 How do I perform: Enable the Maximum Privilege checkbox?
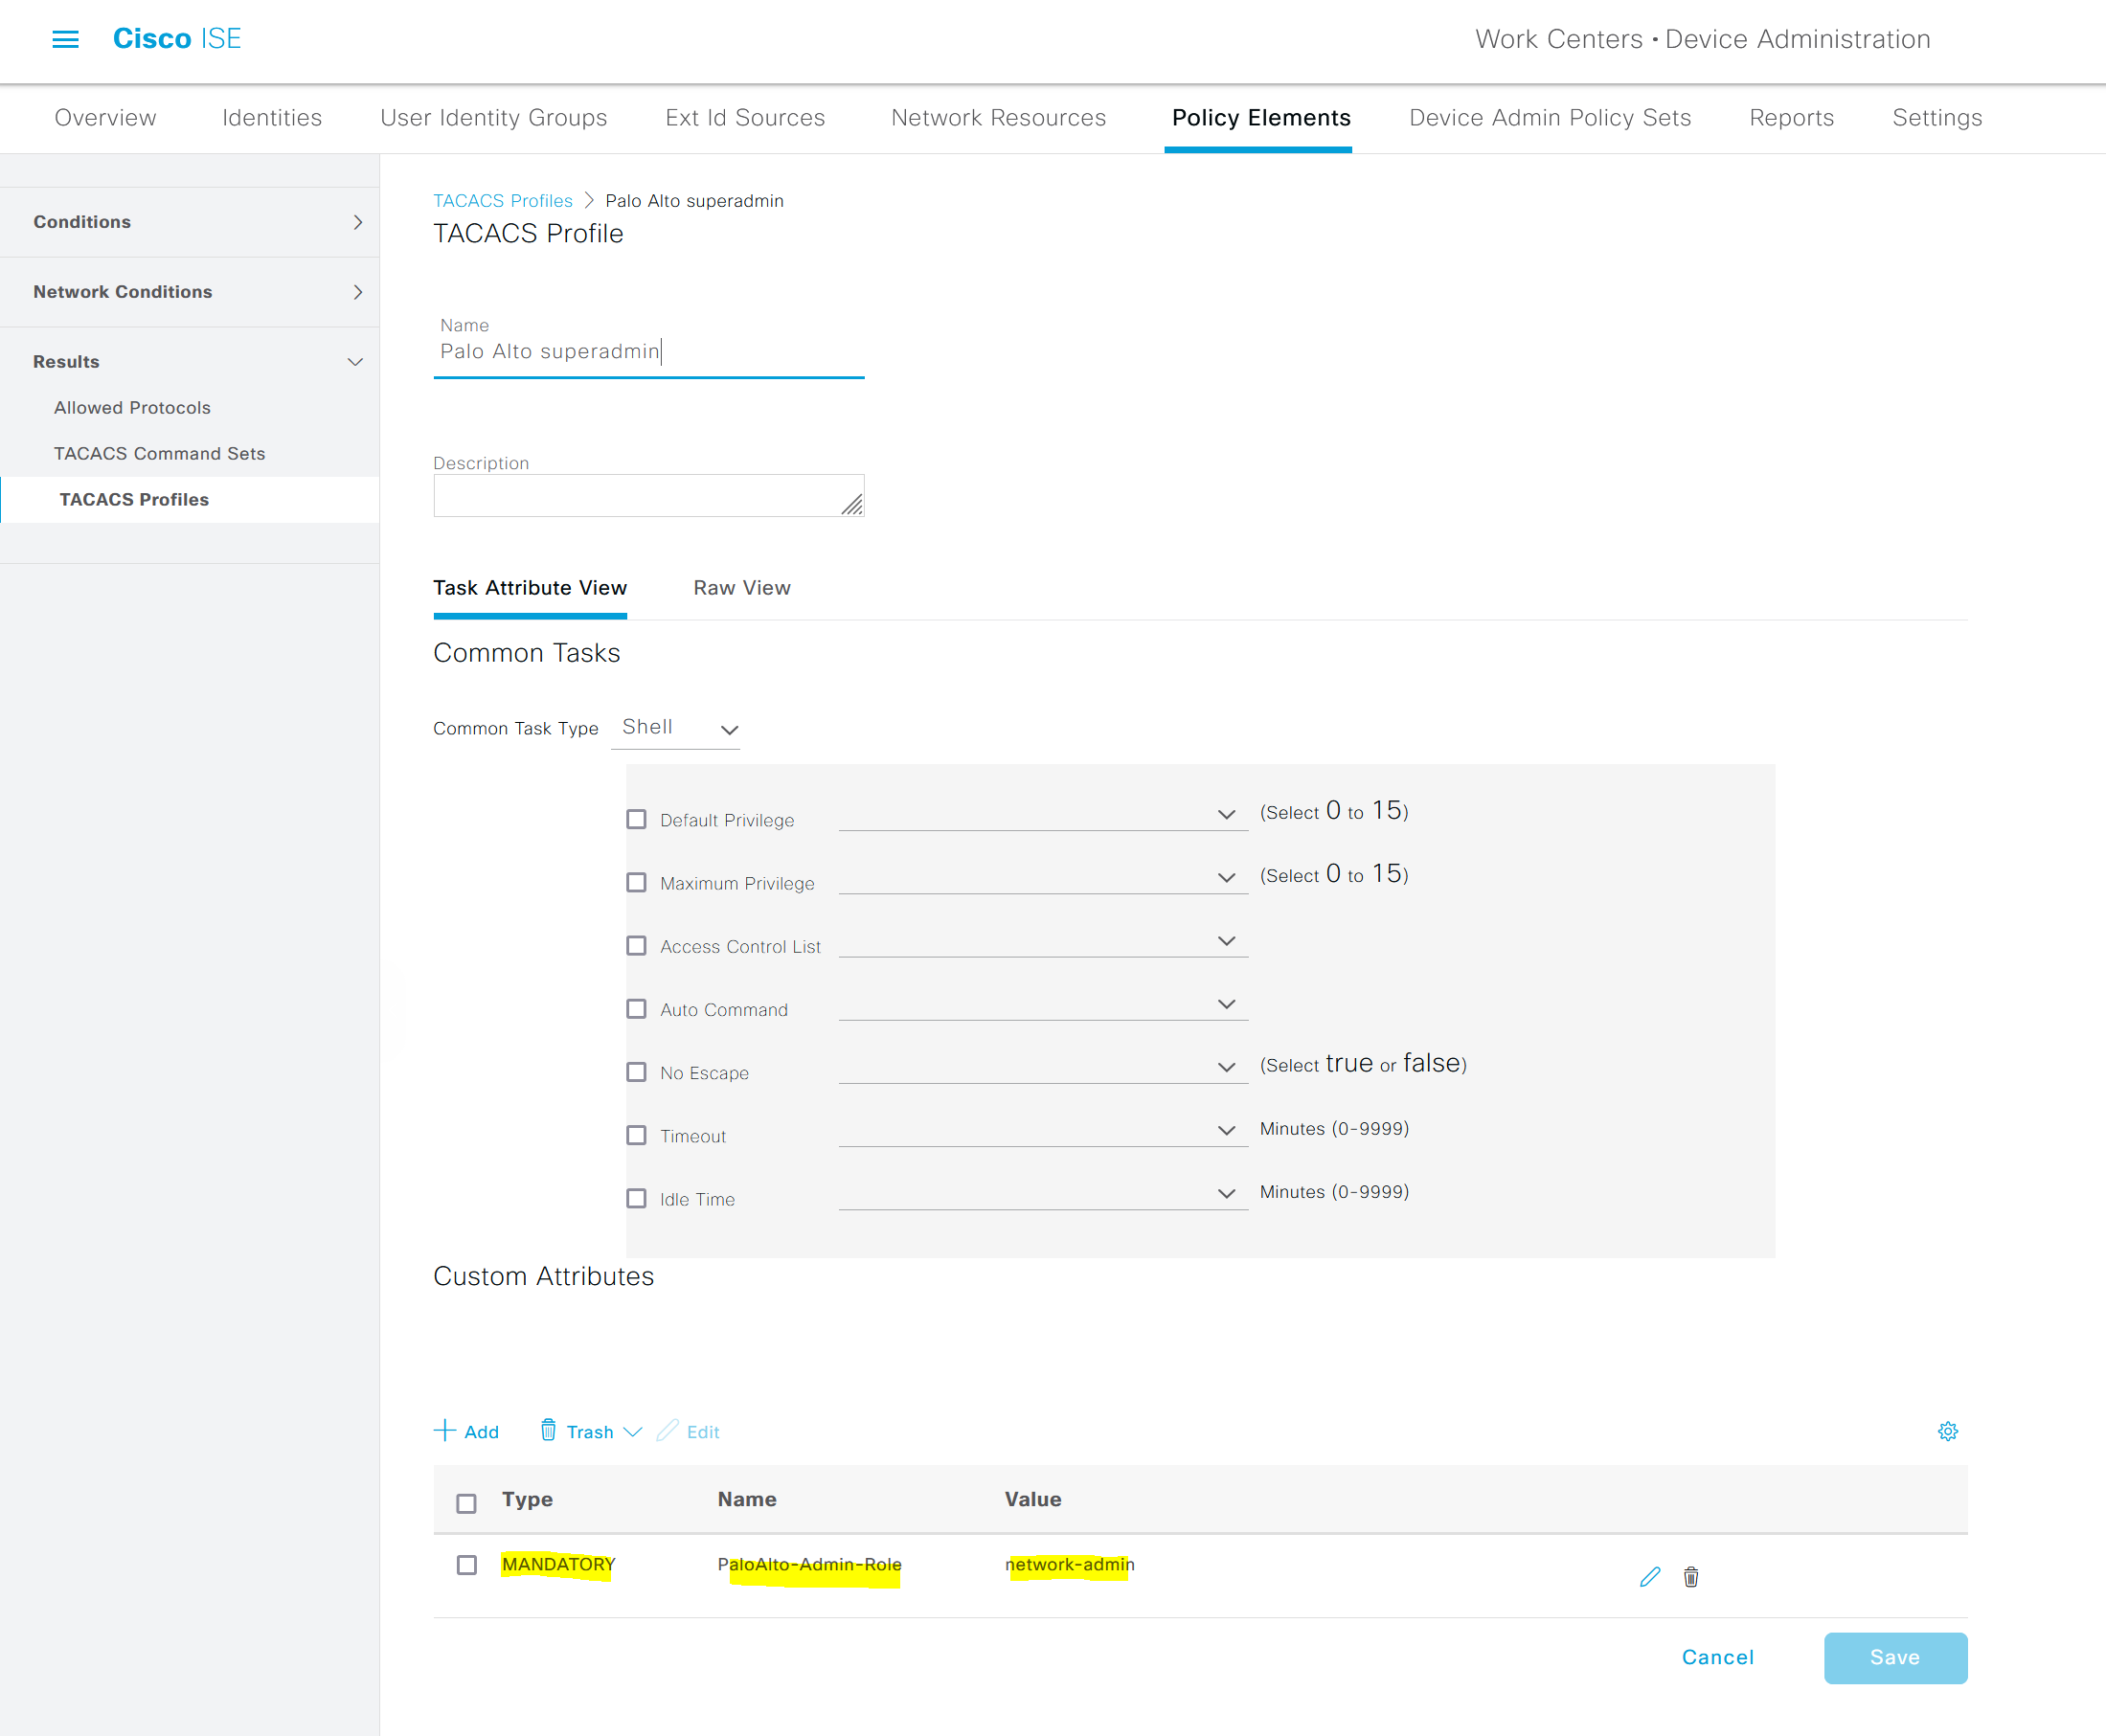[x=636, y=883]
